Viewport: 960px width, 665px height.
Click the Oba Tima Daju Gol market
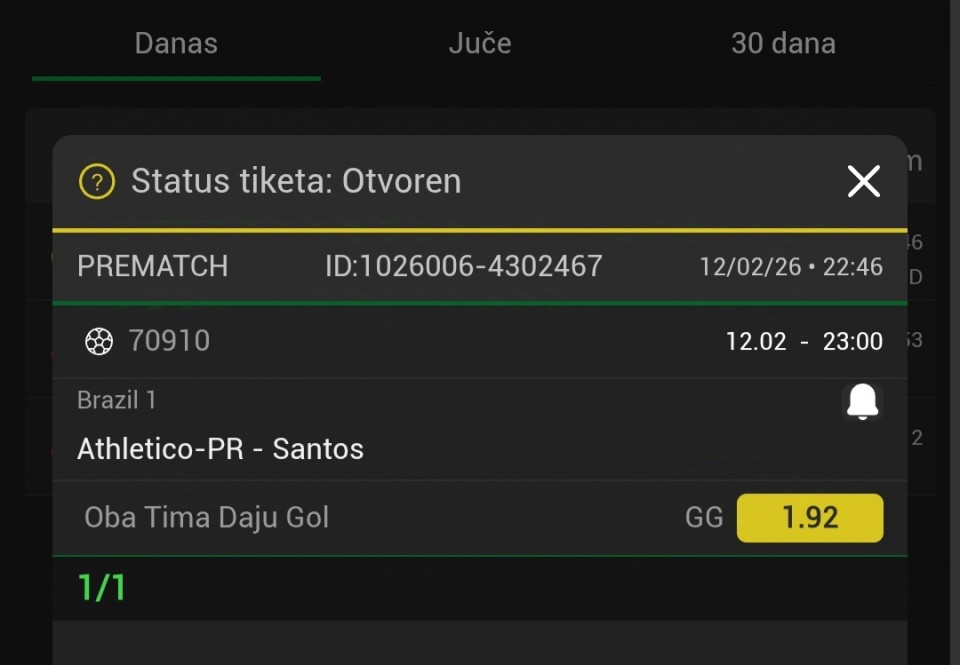(x=207, y=517)
